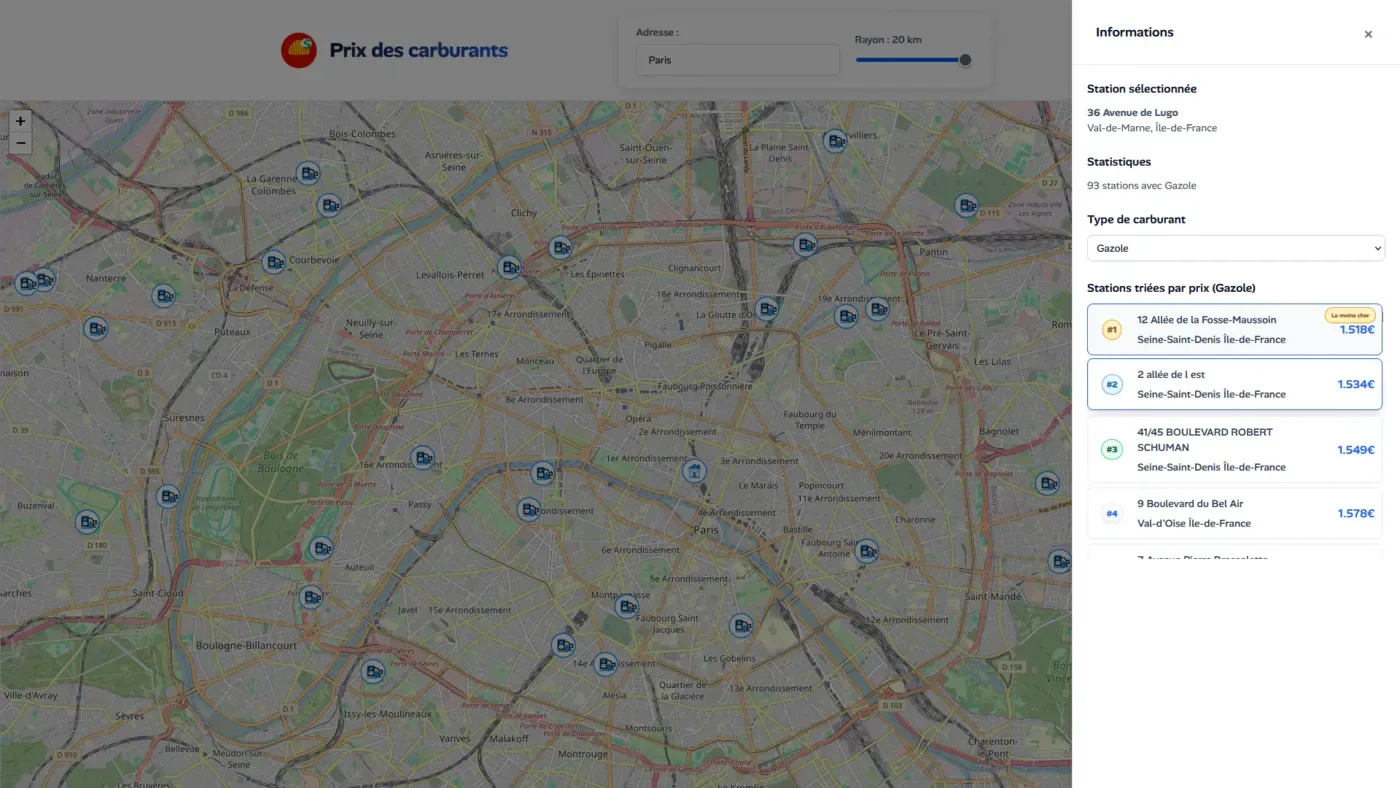1400x788 pixels.
Task: Click the 93 stations avec Gazole statistic
Action: pyautogui.click(x=1141, y=186)
